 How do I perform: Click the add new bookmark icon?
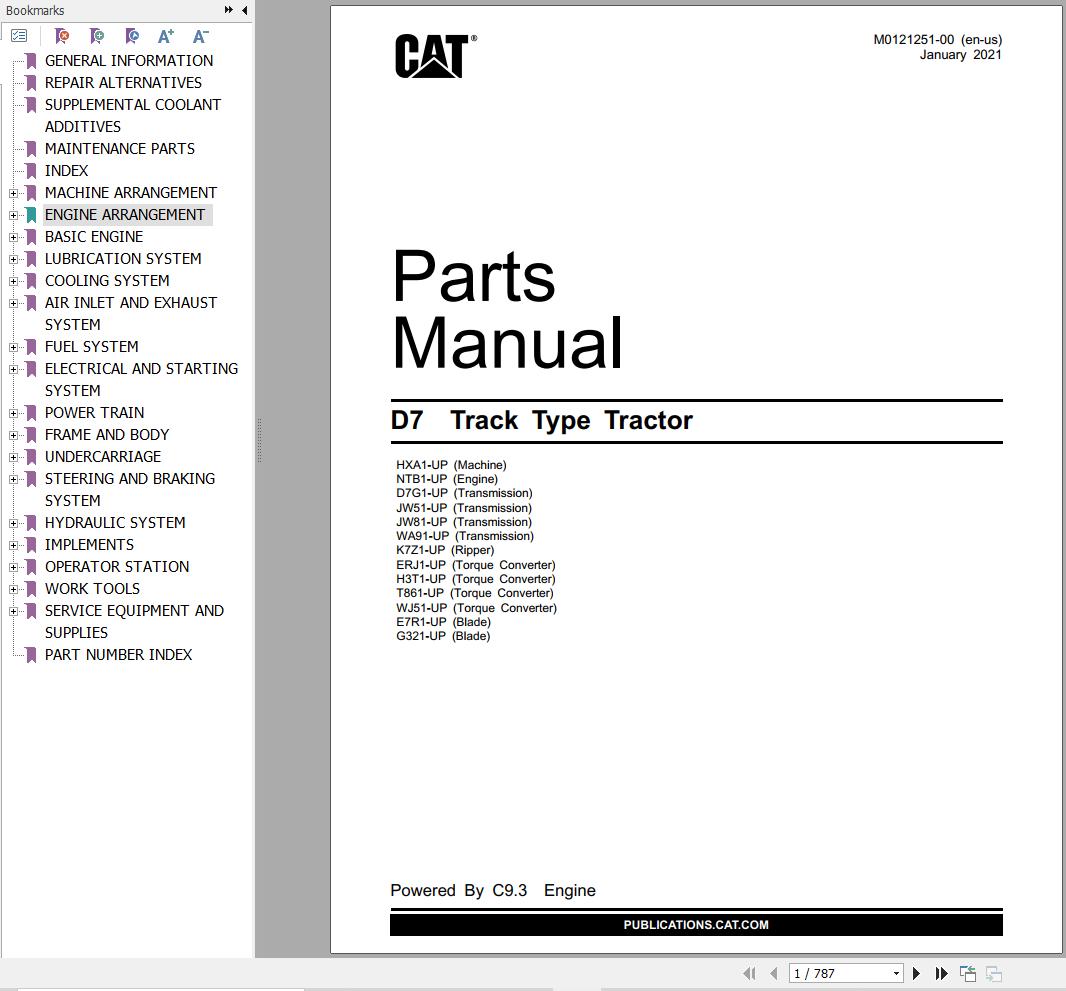(x=97, y=35)
